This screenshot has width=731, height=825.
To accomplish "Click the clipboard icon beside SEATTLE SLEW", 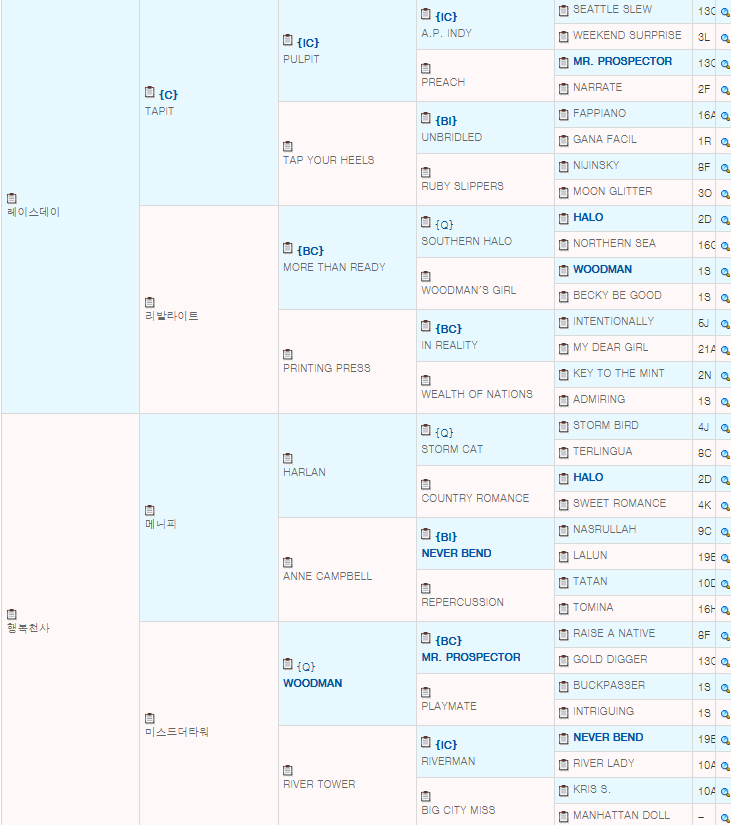I will (564, 11).
